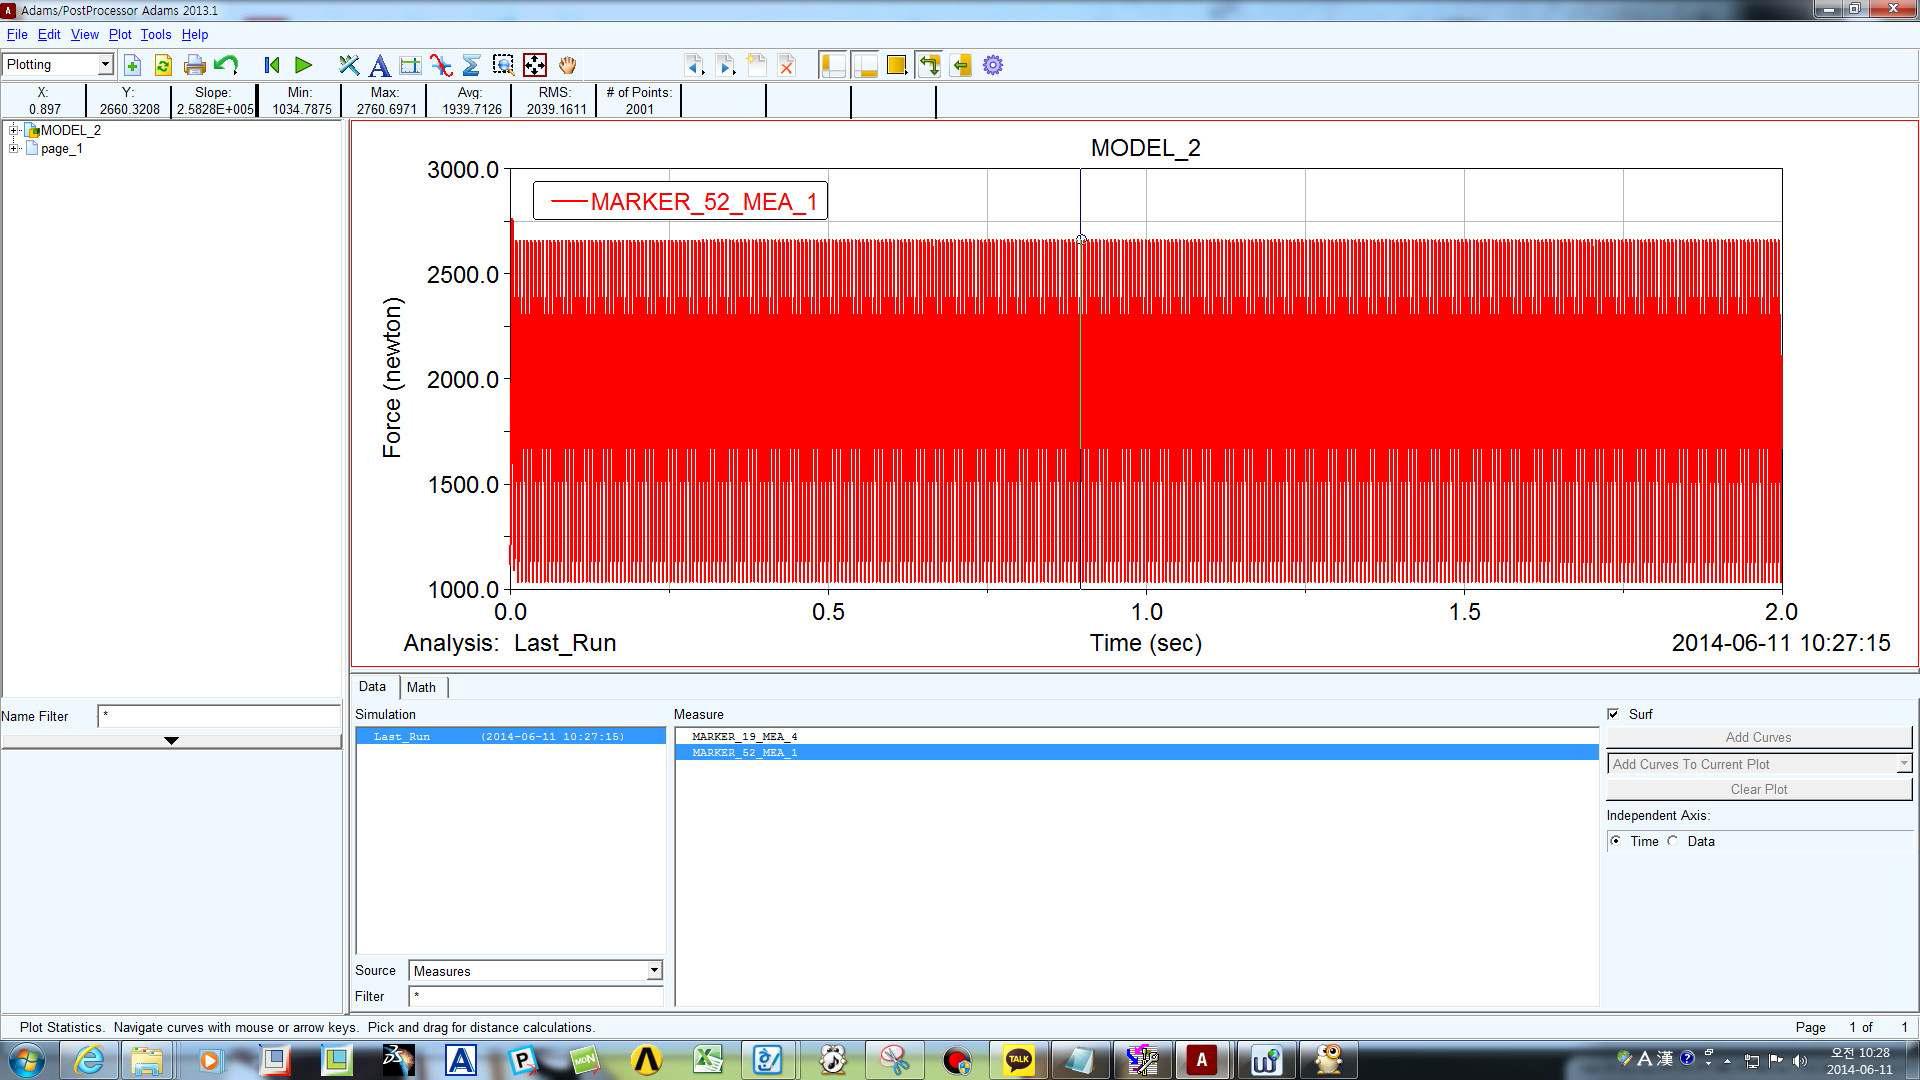Click the MARKER_52_MEA_1 plot legend
The image size is (1920, 1080).
tap(680, 201)
